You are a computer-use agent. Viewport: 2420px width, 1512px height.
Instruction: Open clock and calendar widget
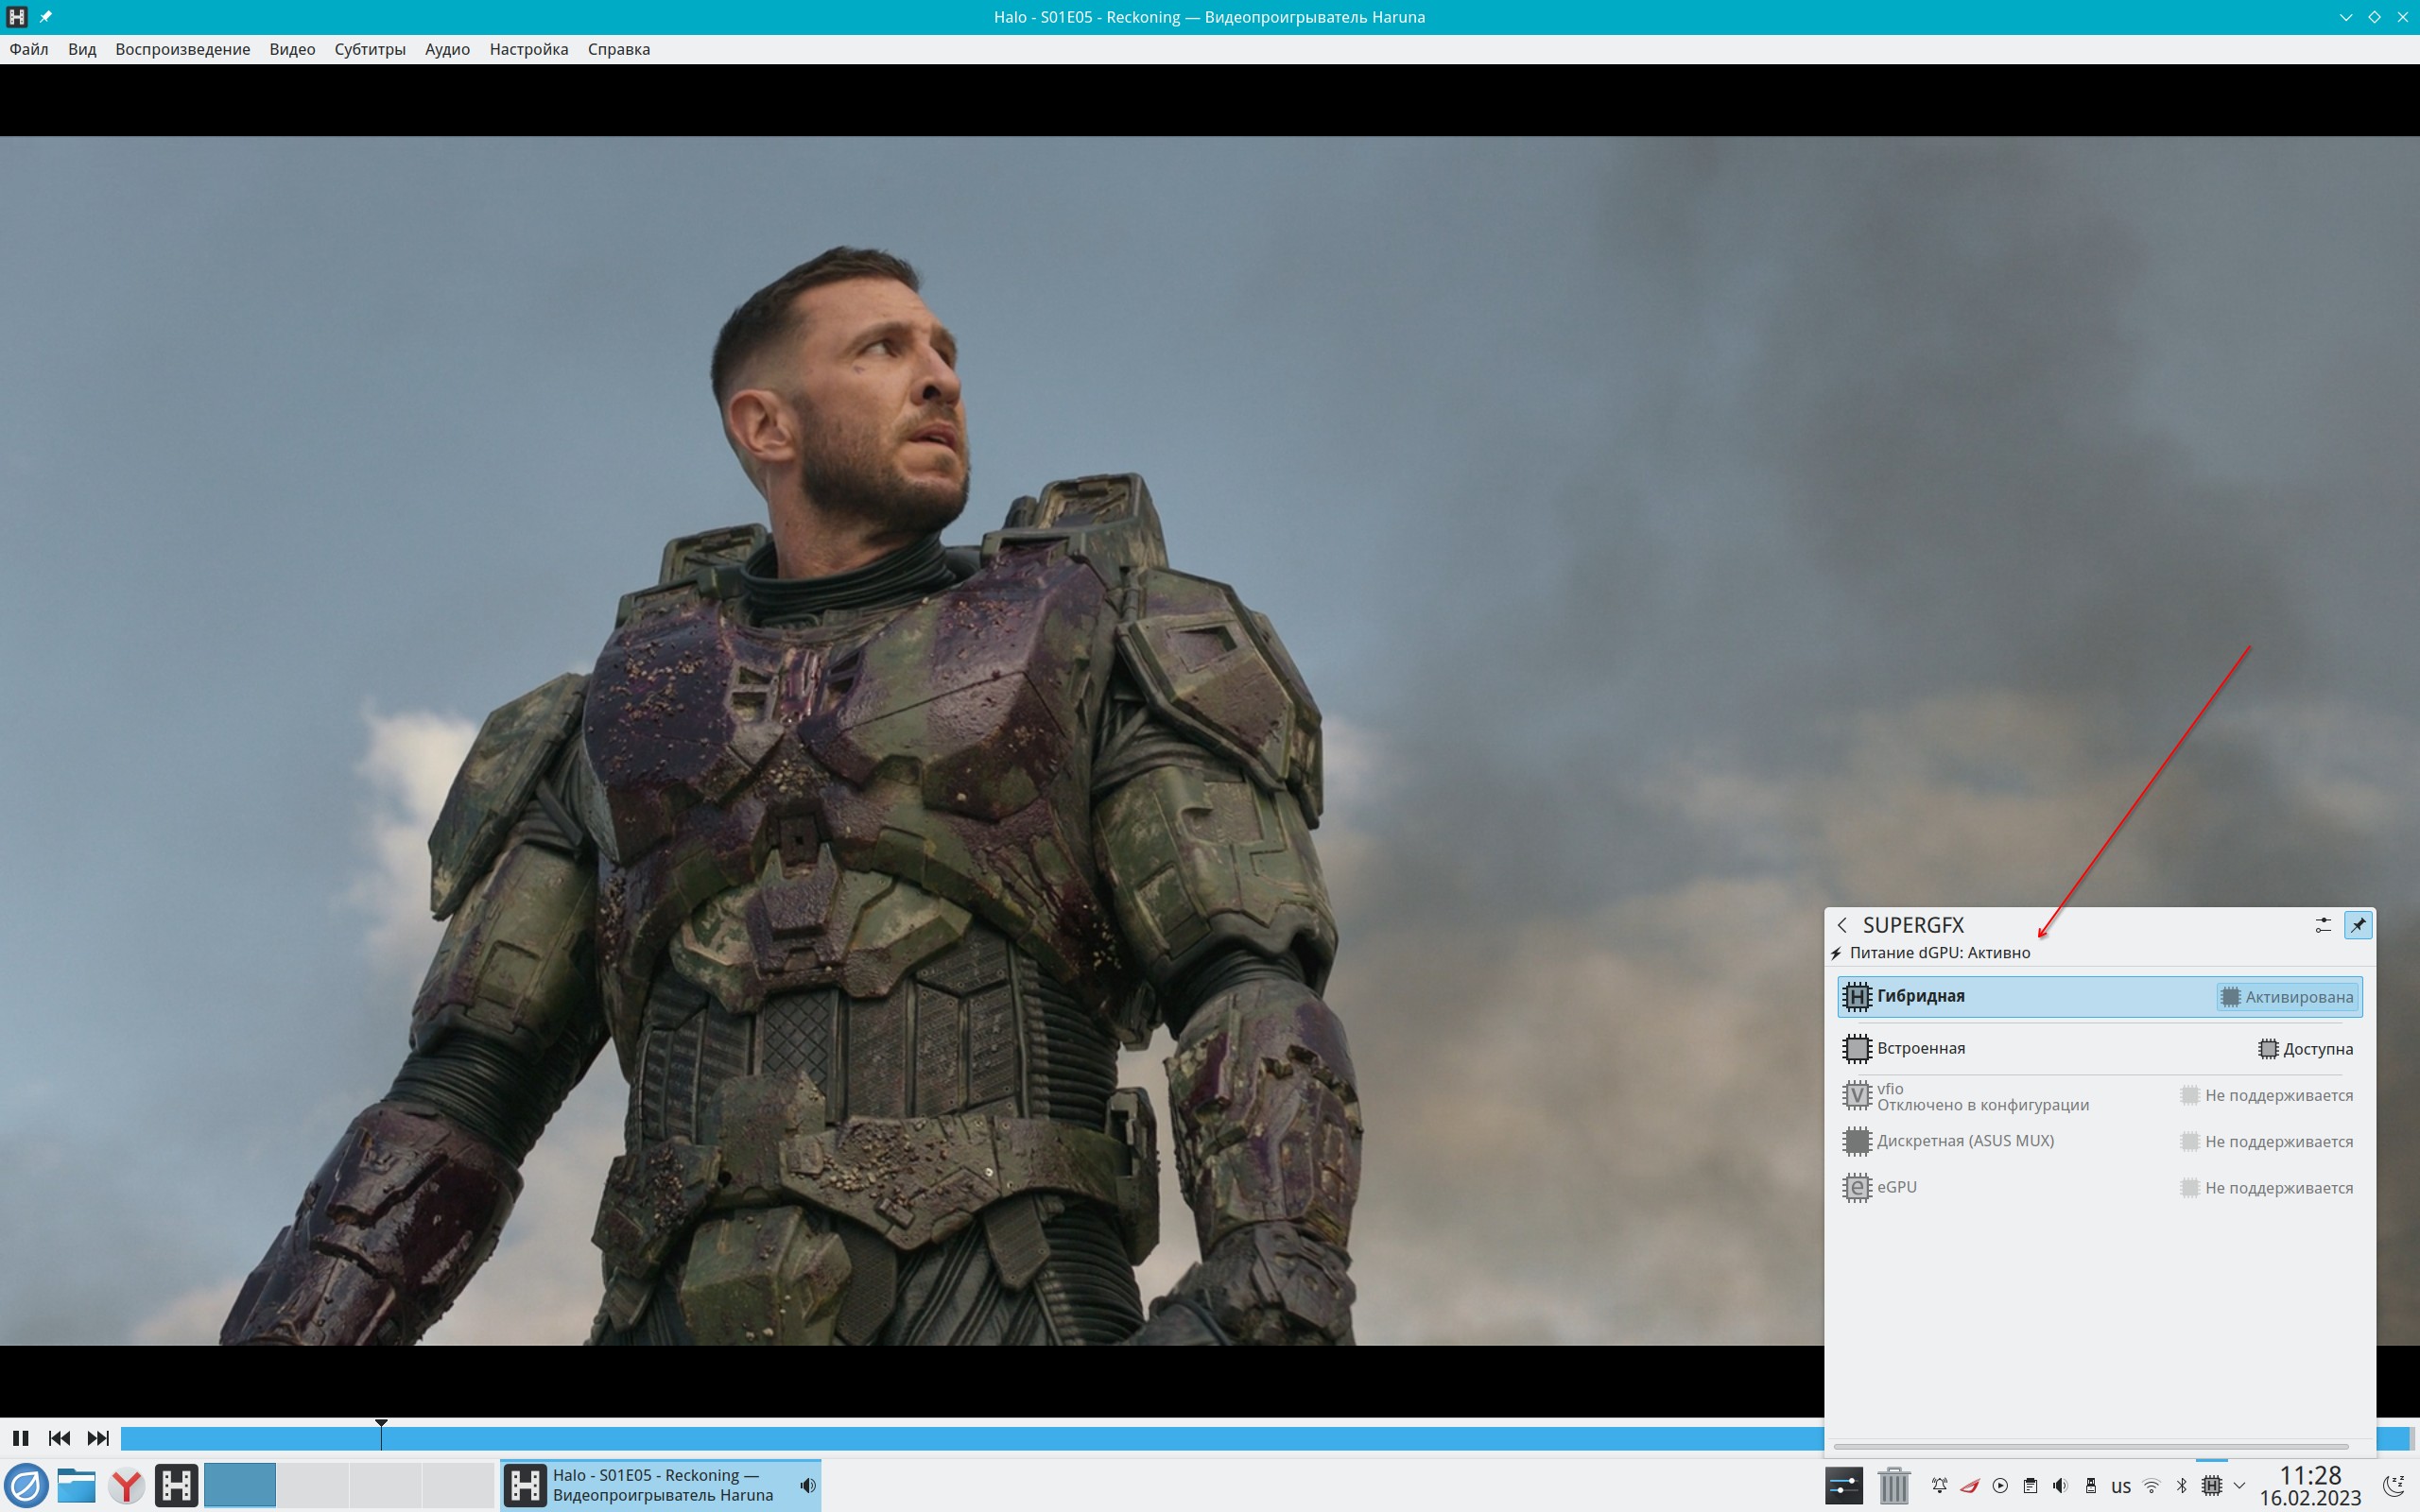(x=2309, y=1485)
